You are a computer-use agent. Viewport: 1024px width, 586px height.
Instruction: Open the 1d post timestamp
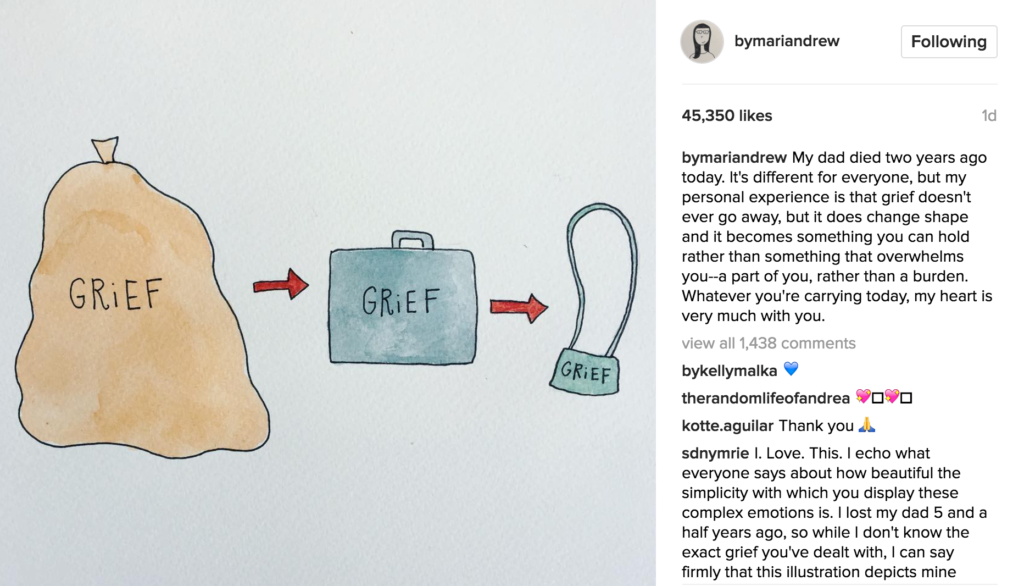tap(989, 116)
